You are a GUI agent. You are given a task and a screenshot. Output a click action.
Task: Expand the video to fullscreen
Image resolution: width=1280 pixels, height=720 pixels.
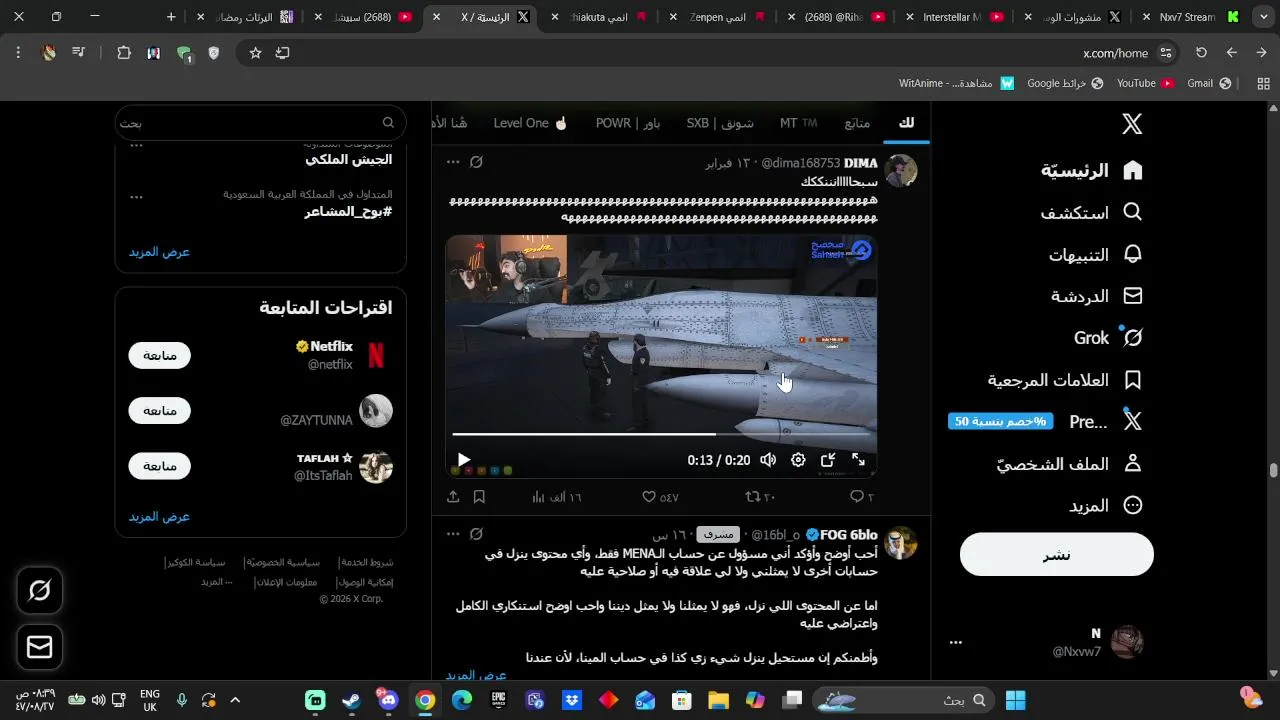[x=858, y=460]
